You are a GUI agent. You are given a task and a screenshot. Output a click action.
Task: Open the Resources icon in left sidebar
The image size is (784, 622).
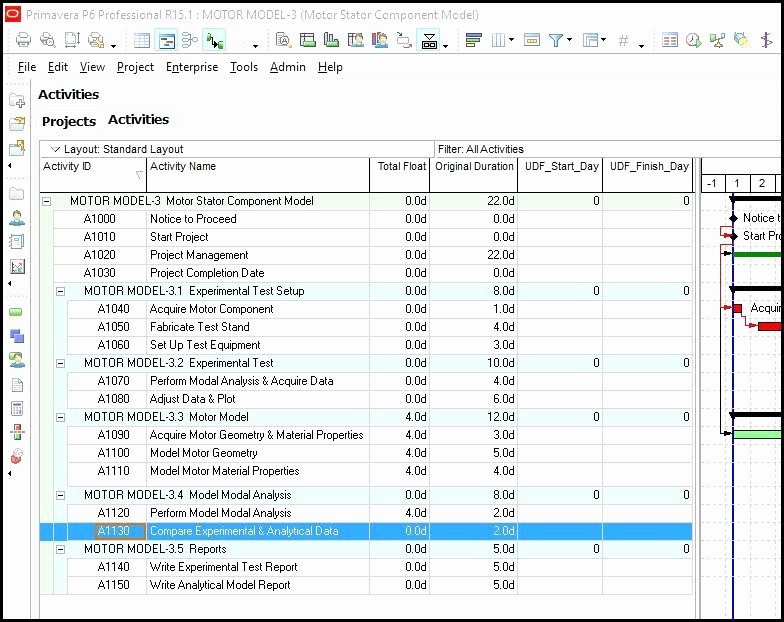point(17,218)
